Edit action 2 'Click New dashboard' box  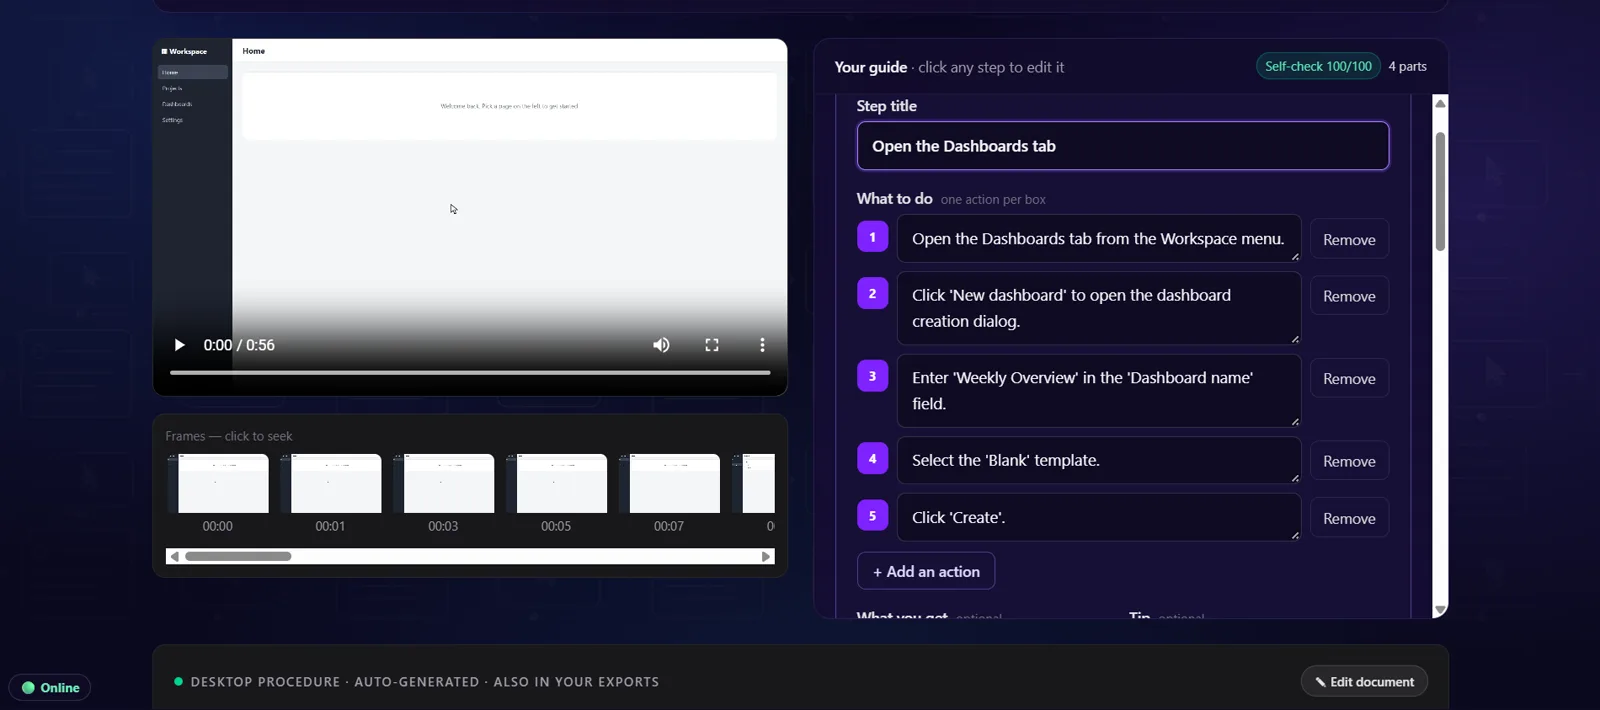coord(1099,308)
